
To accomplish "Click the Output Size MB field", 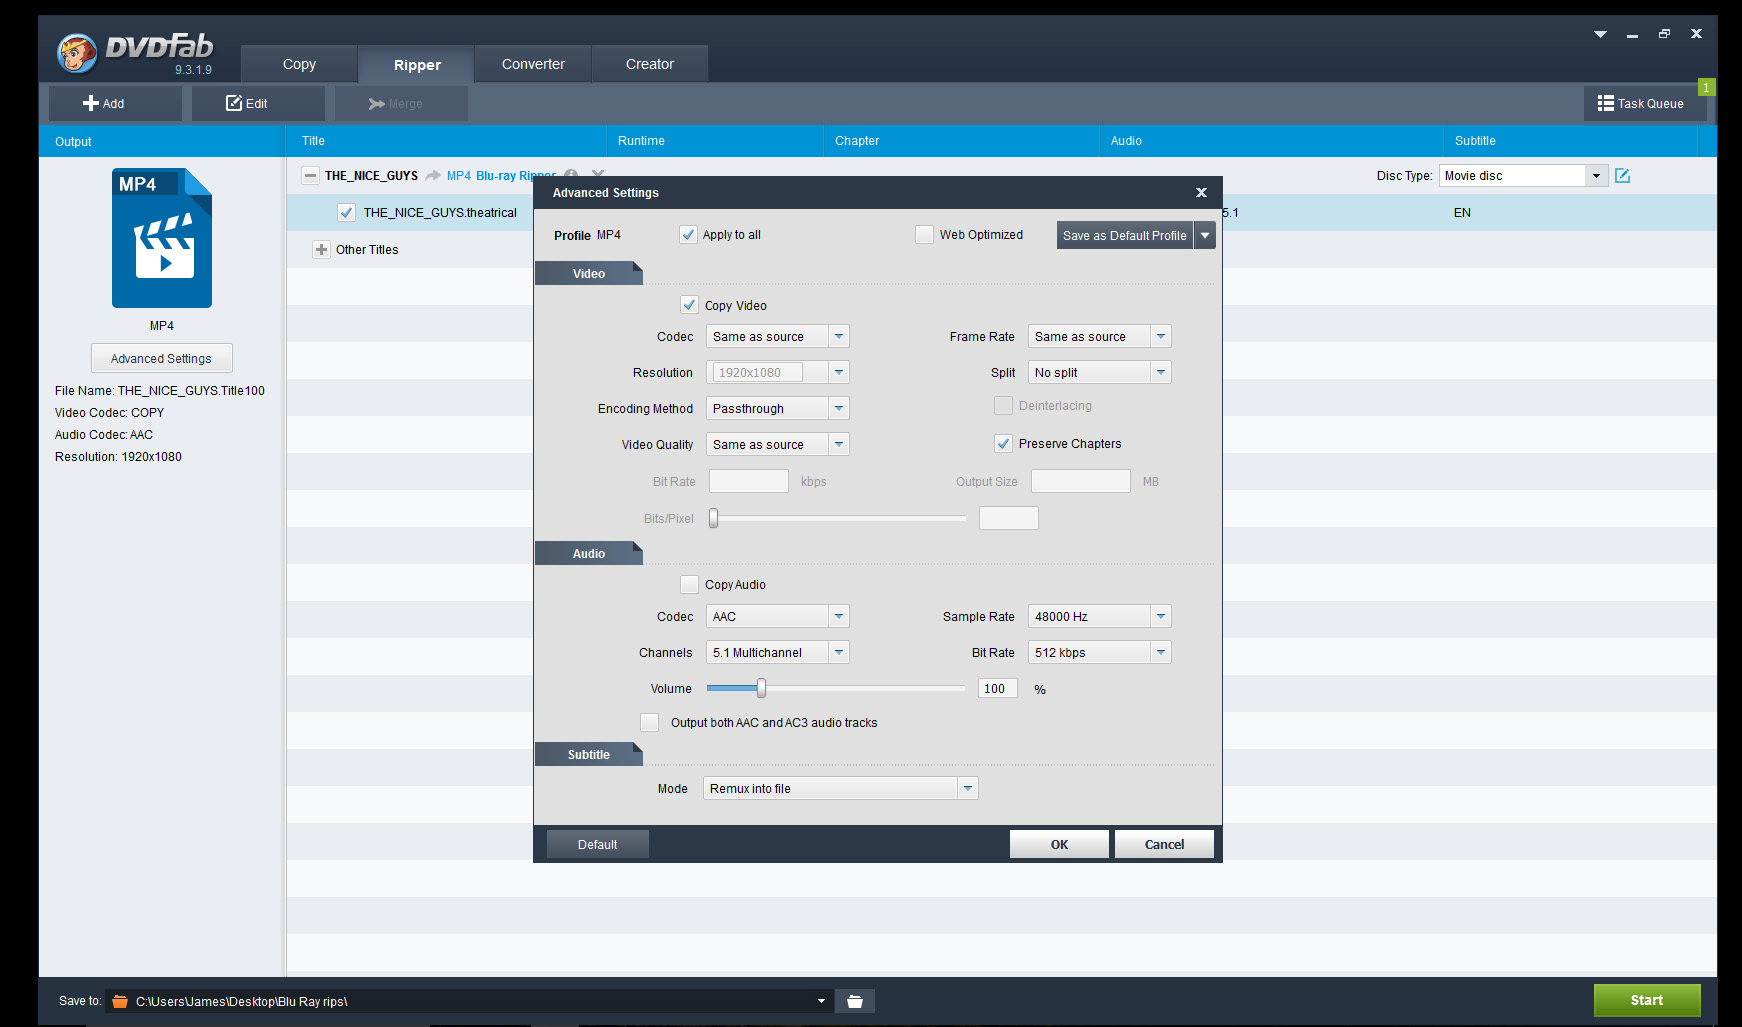I will (x=1081, y=482).
